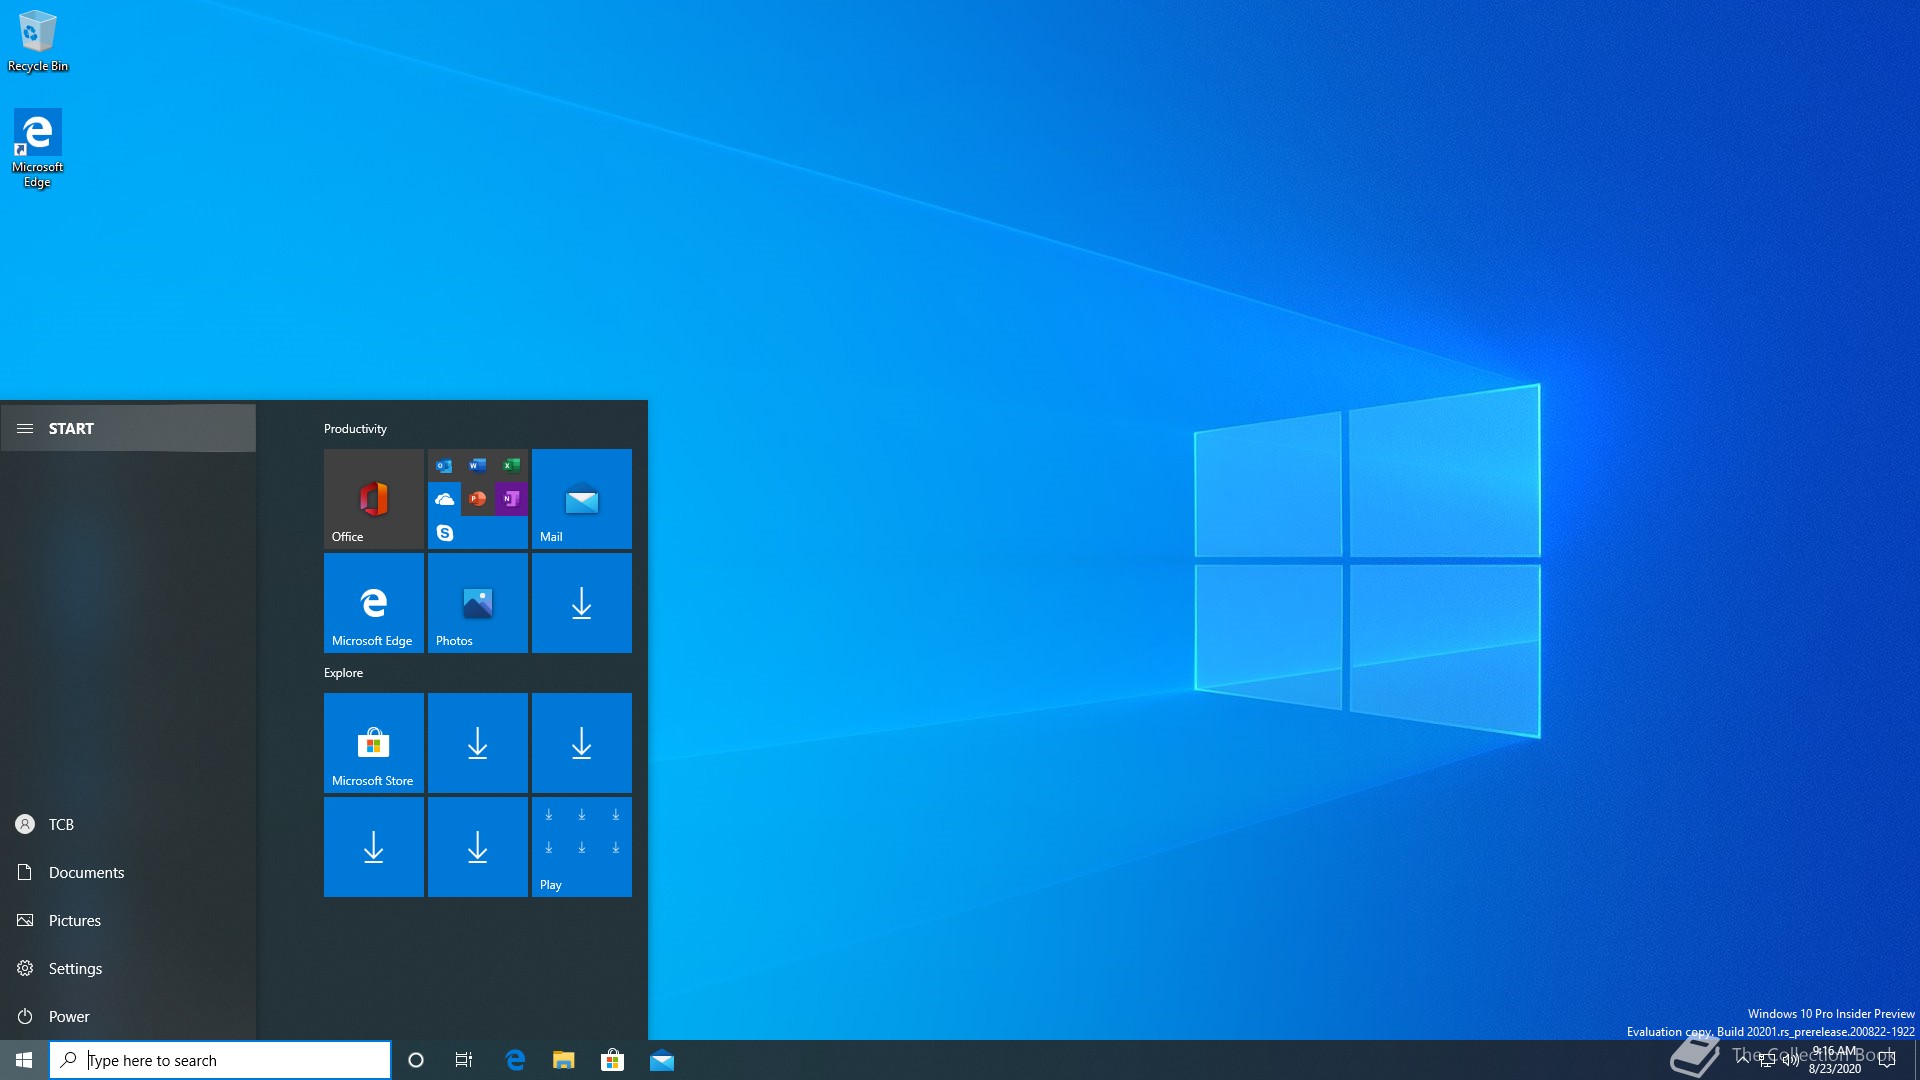1920x1080 pixels.
Task: Open Settings from the Start sidebar
Action: pos(128,968)
